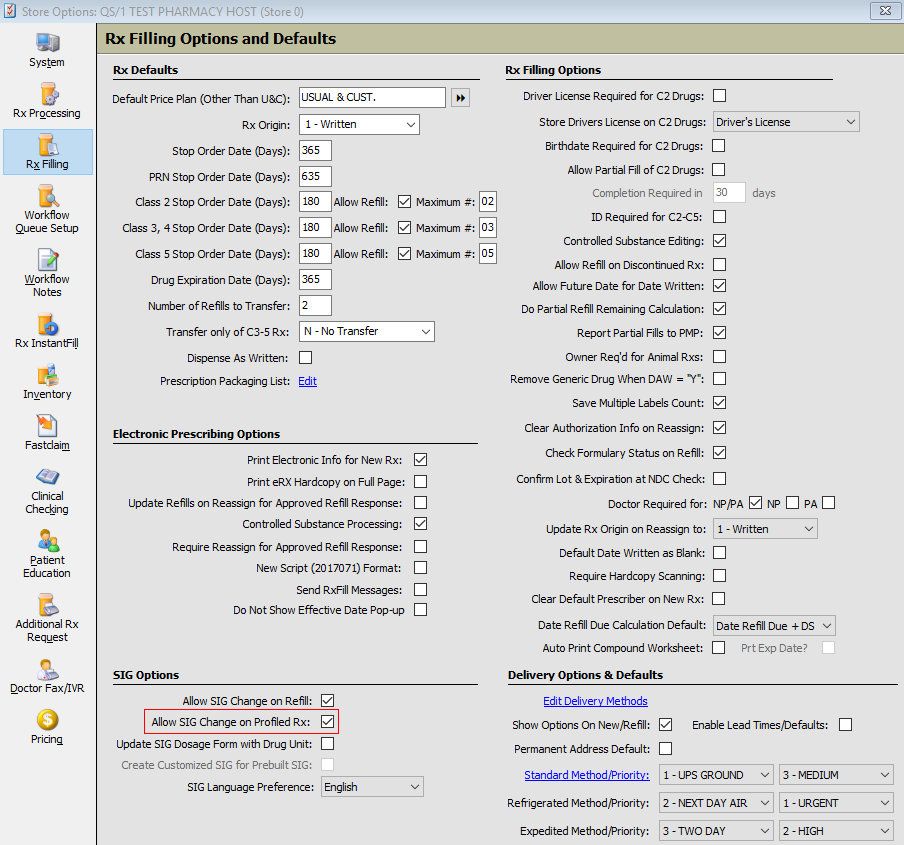This screenshot has height=845, width=904.
Task: Enable Require Hardcopy Scanning checkbox
Action: [x=720, y=575]
